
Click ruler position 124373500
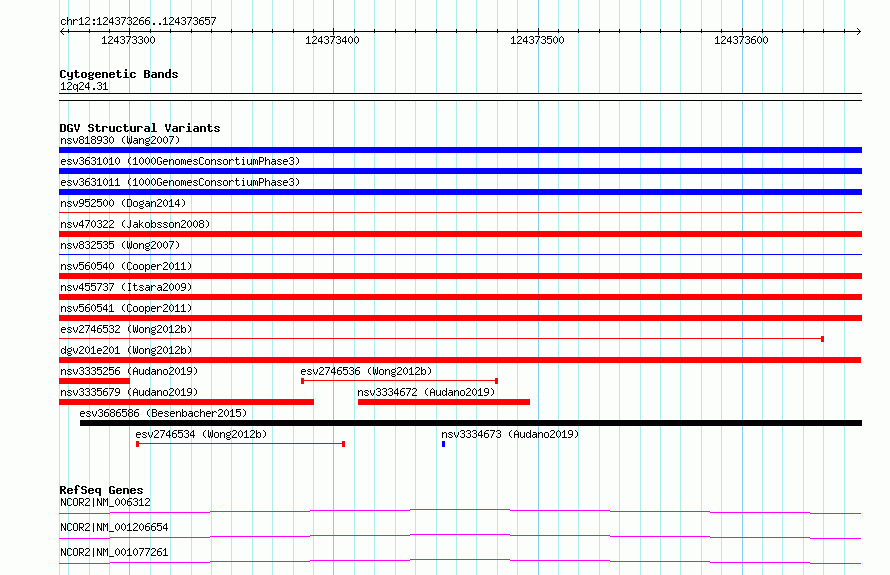(x=537, y=40)
